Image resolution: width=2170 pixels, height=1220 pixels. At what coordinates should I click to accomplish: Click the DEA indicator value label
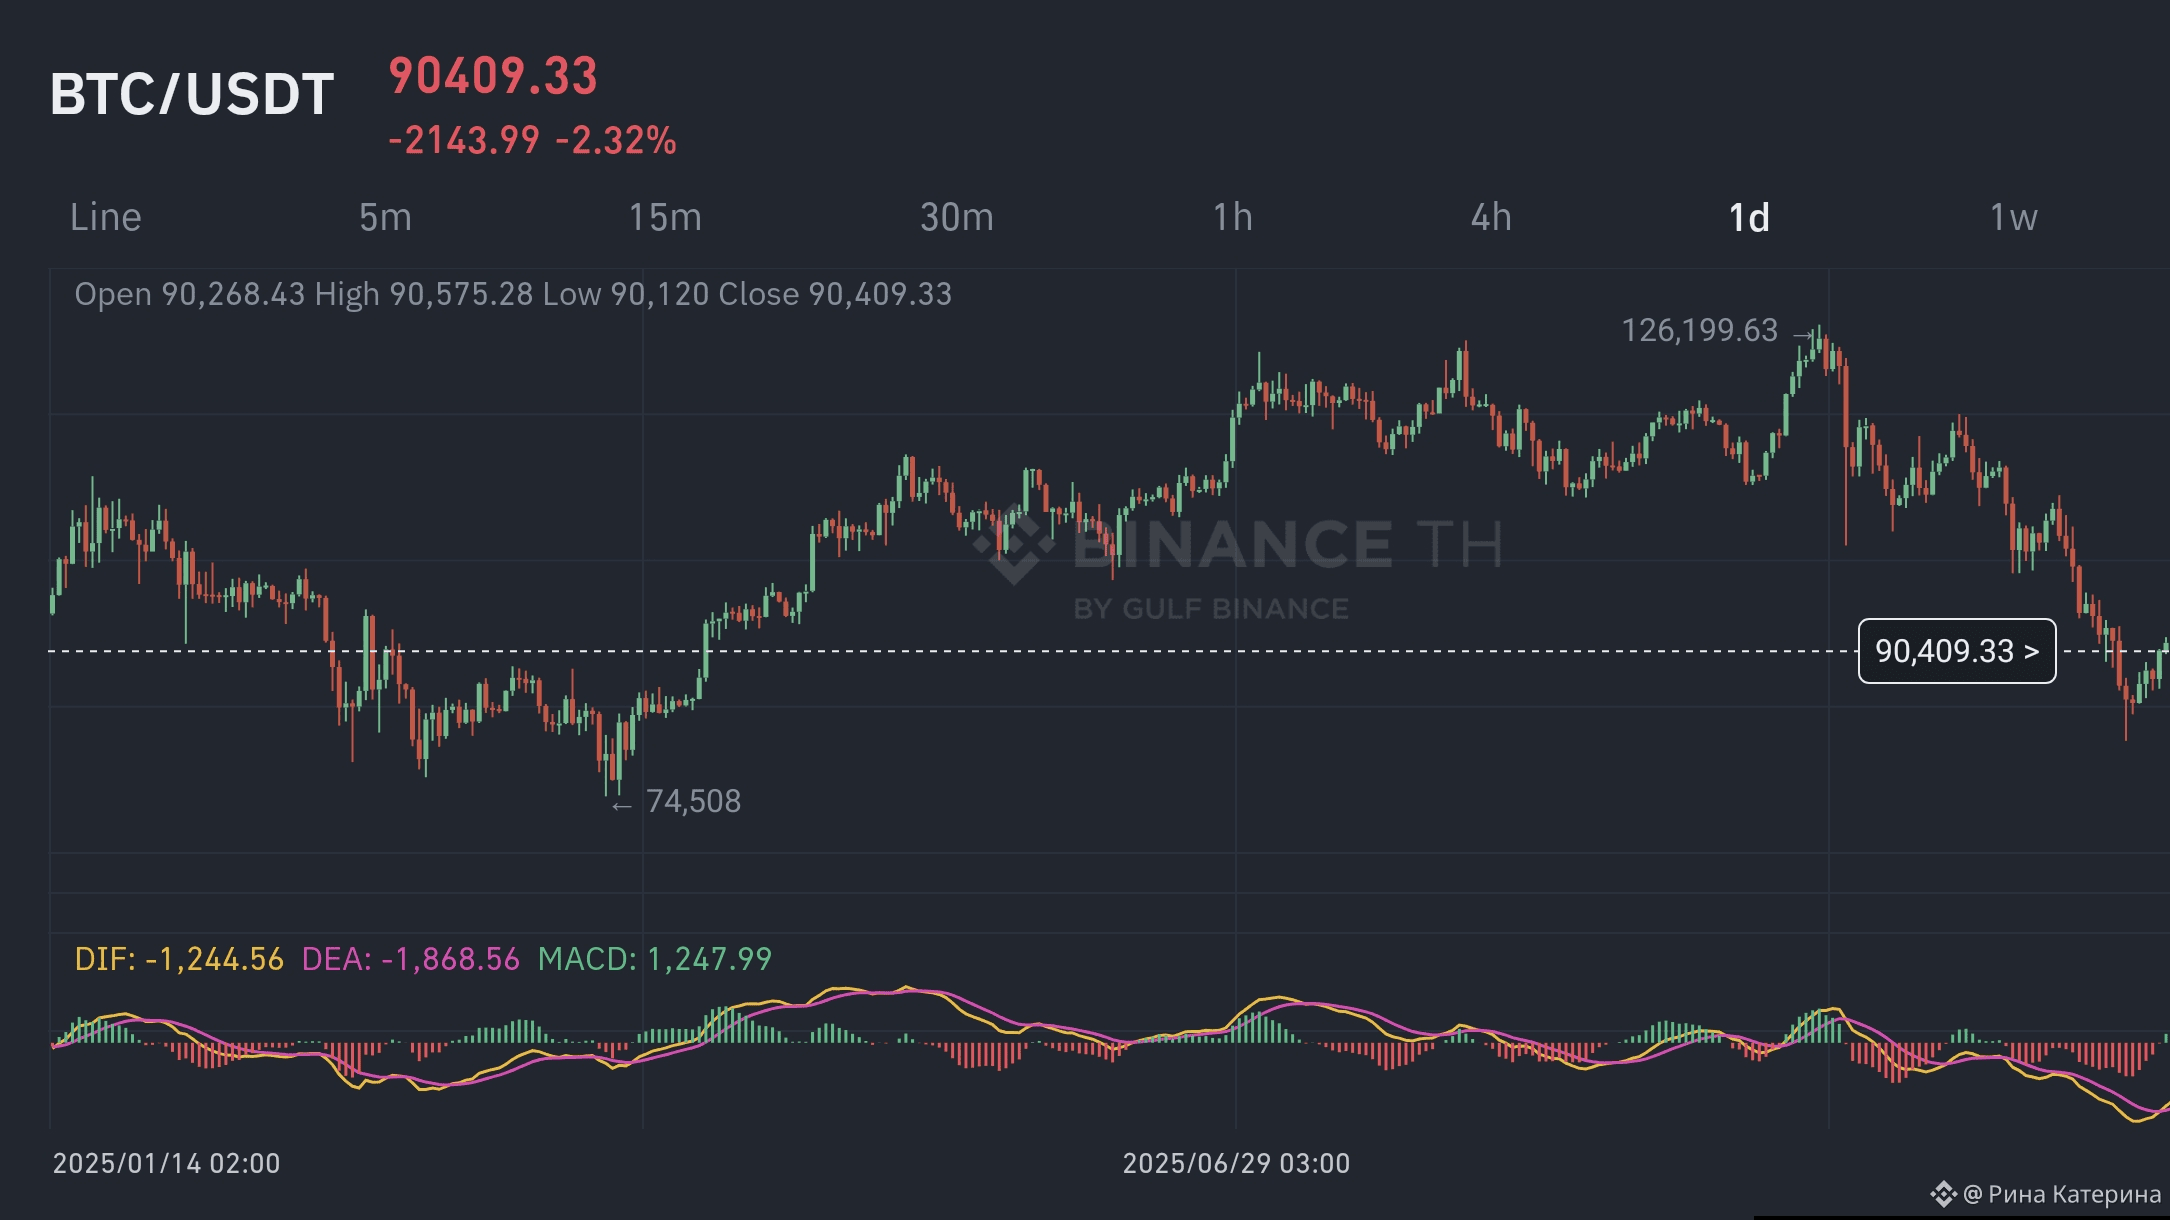pos(411,959)
